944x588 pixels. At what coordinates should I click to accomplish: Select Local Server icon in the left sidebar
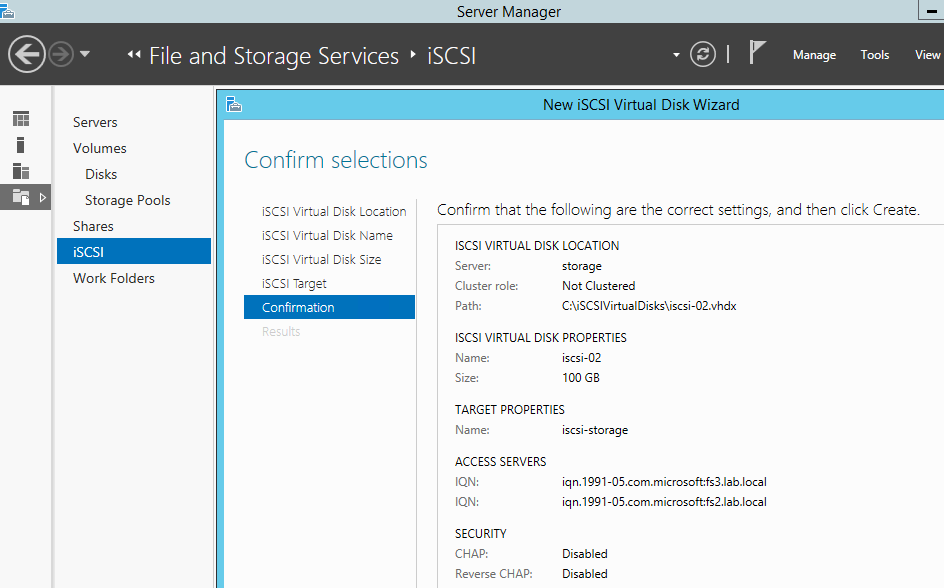tap(21, 145)
